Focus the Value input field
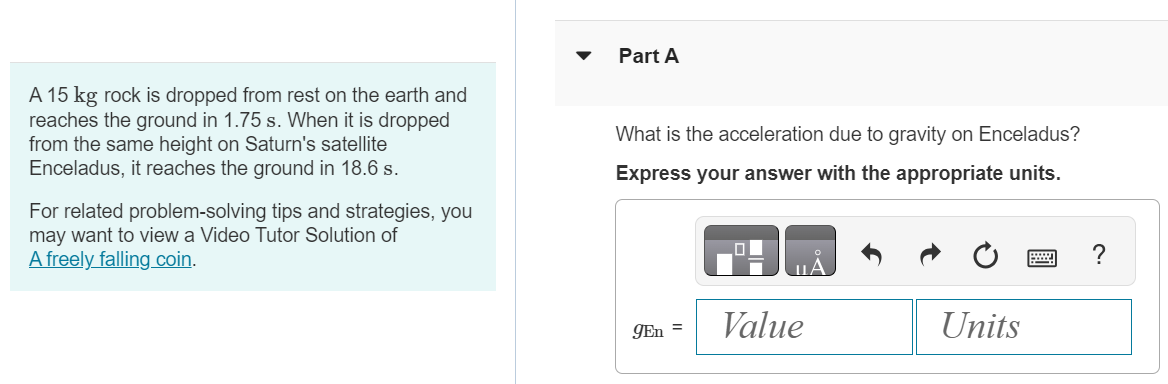This screenshot has width=1168, height=384. coord(804,327)
